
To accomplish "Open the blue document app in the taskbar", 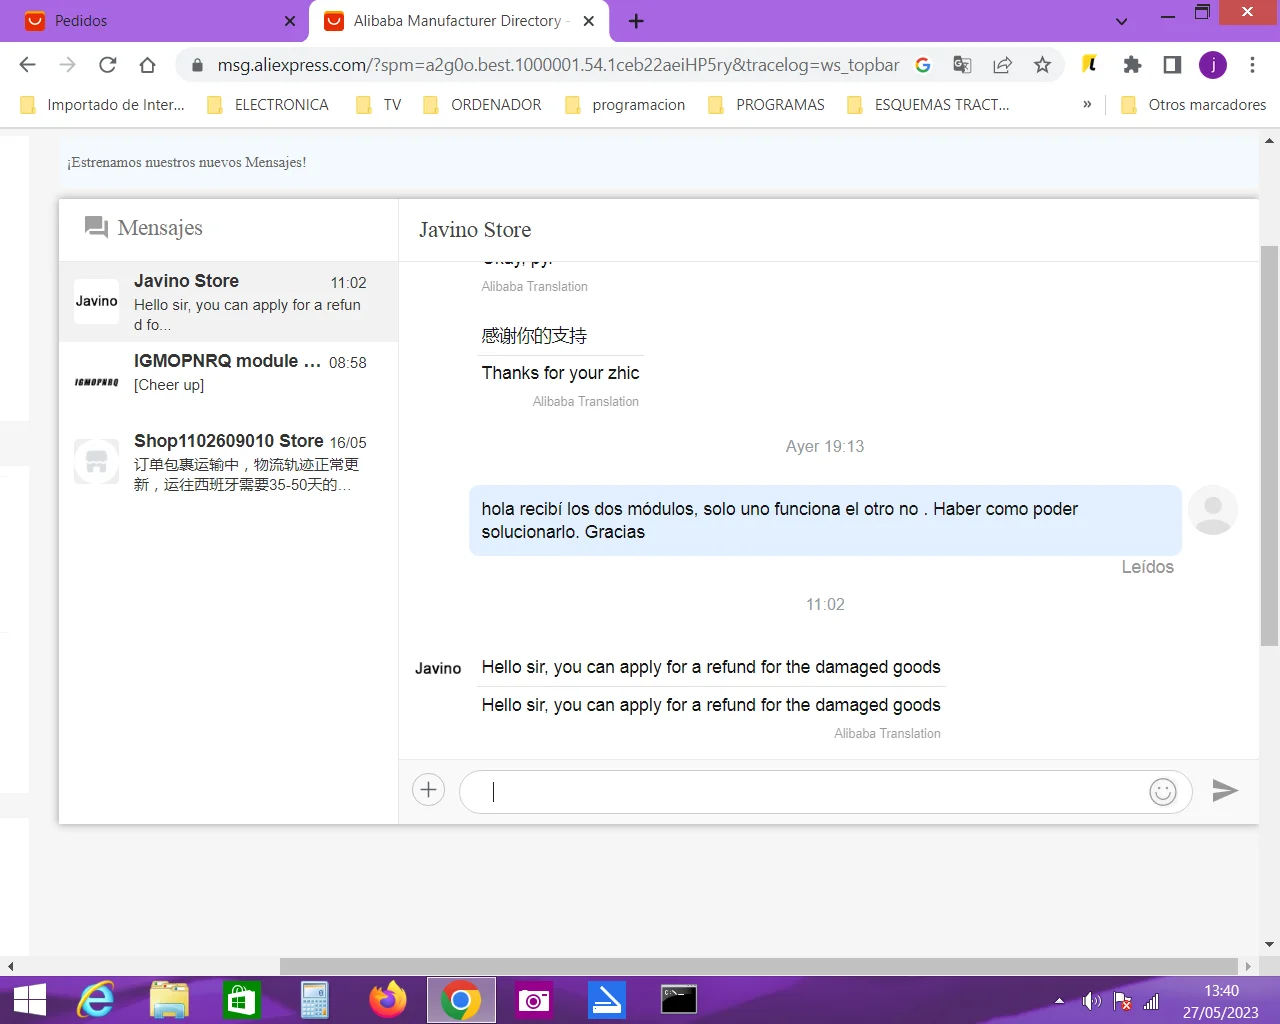I will coord(607,1000).
